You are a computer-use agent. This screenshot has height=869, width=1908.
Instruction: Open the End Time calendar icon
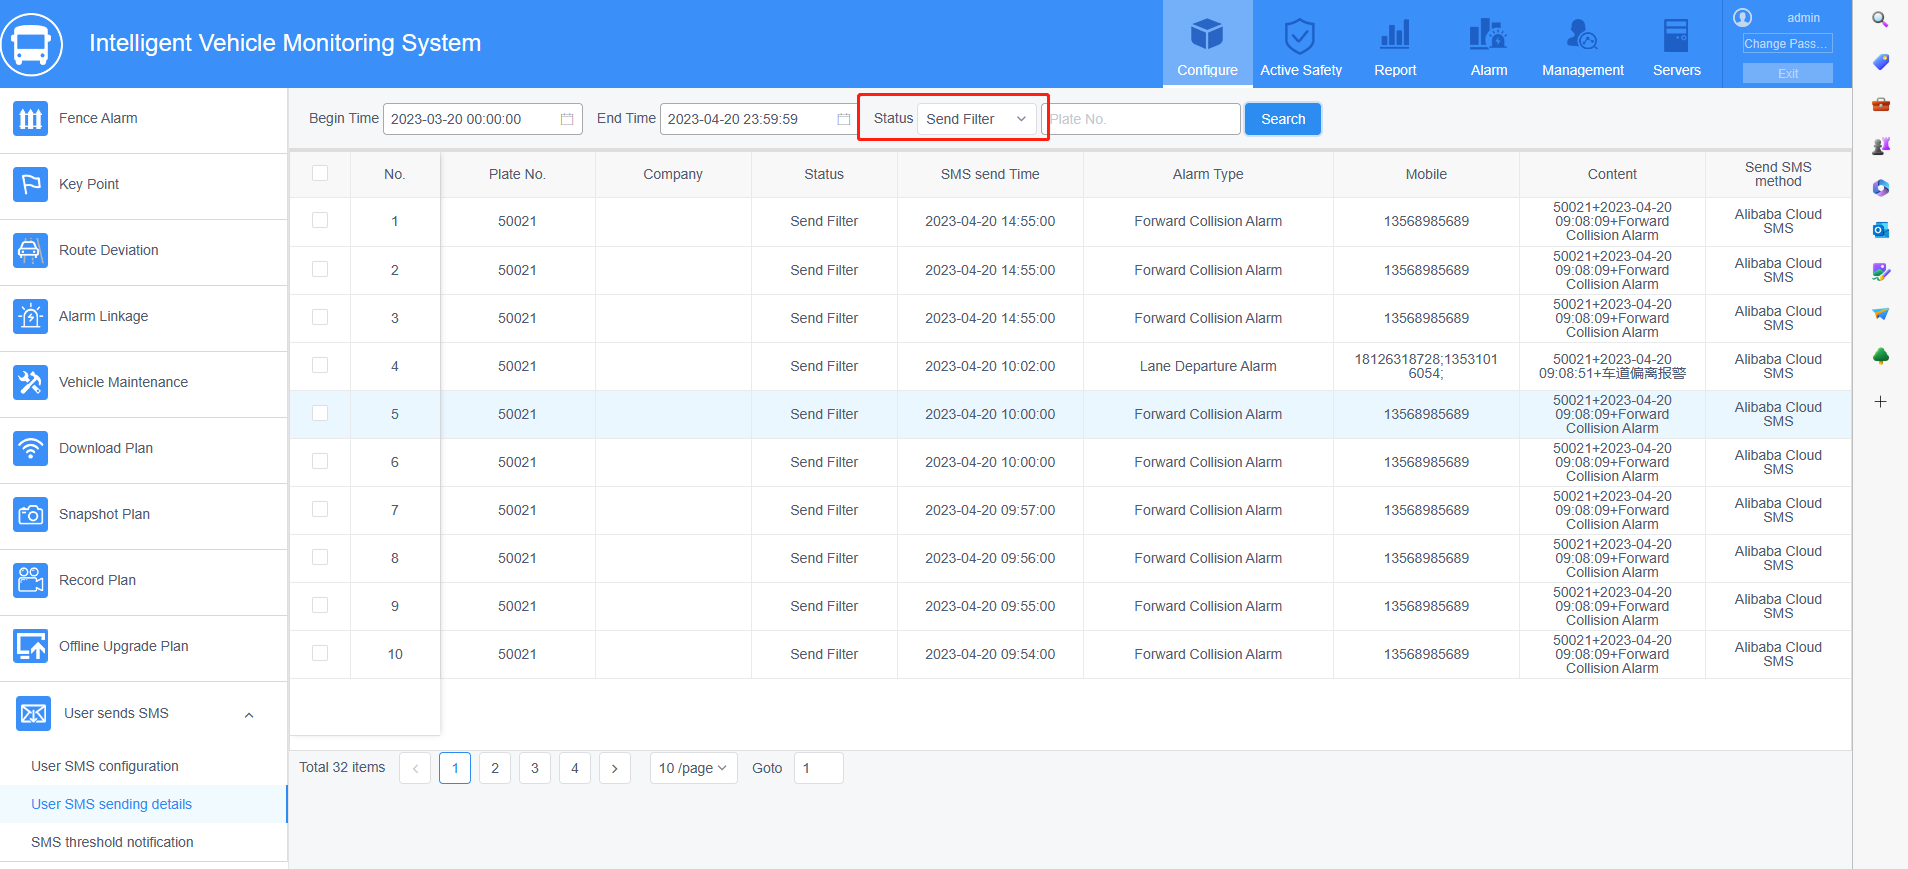[844, 119]
